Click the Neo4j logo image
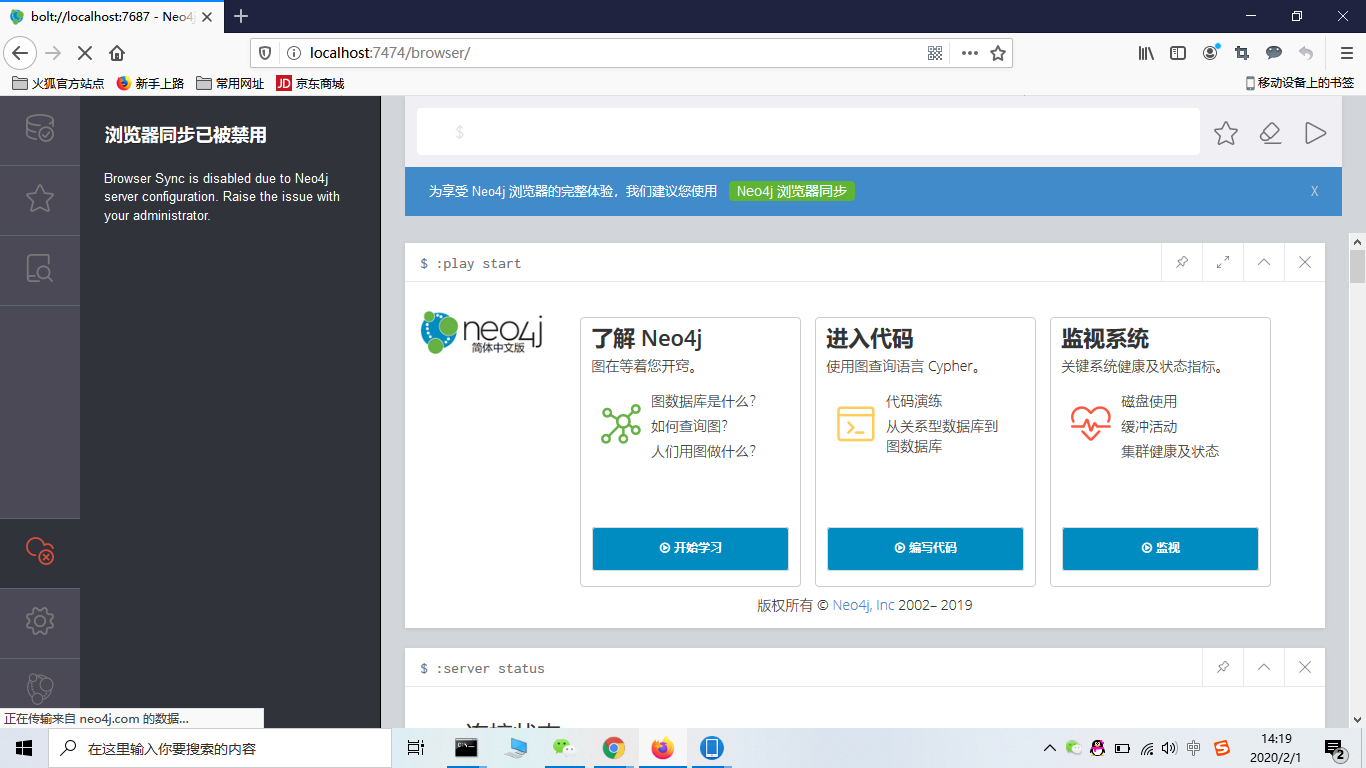This screenshot has height=768, width=1366. point(482,333)
